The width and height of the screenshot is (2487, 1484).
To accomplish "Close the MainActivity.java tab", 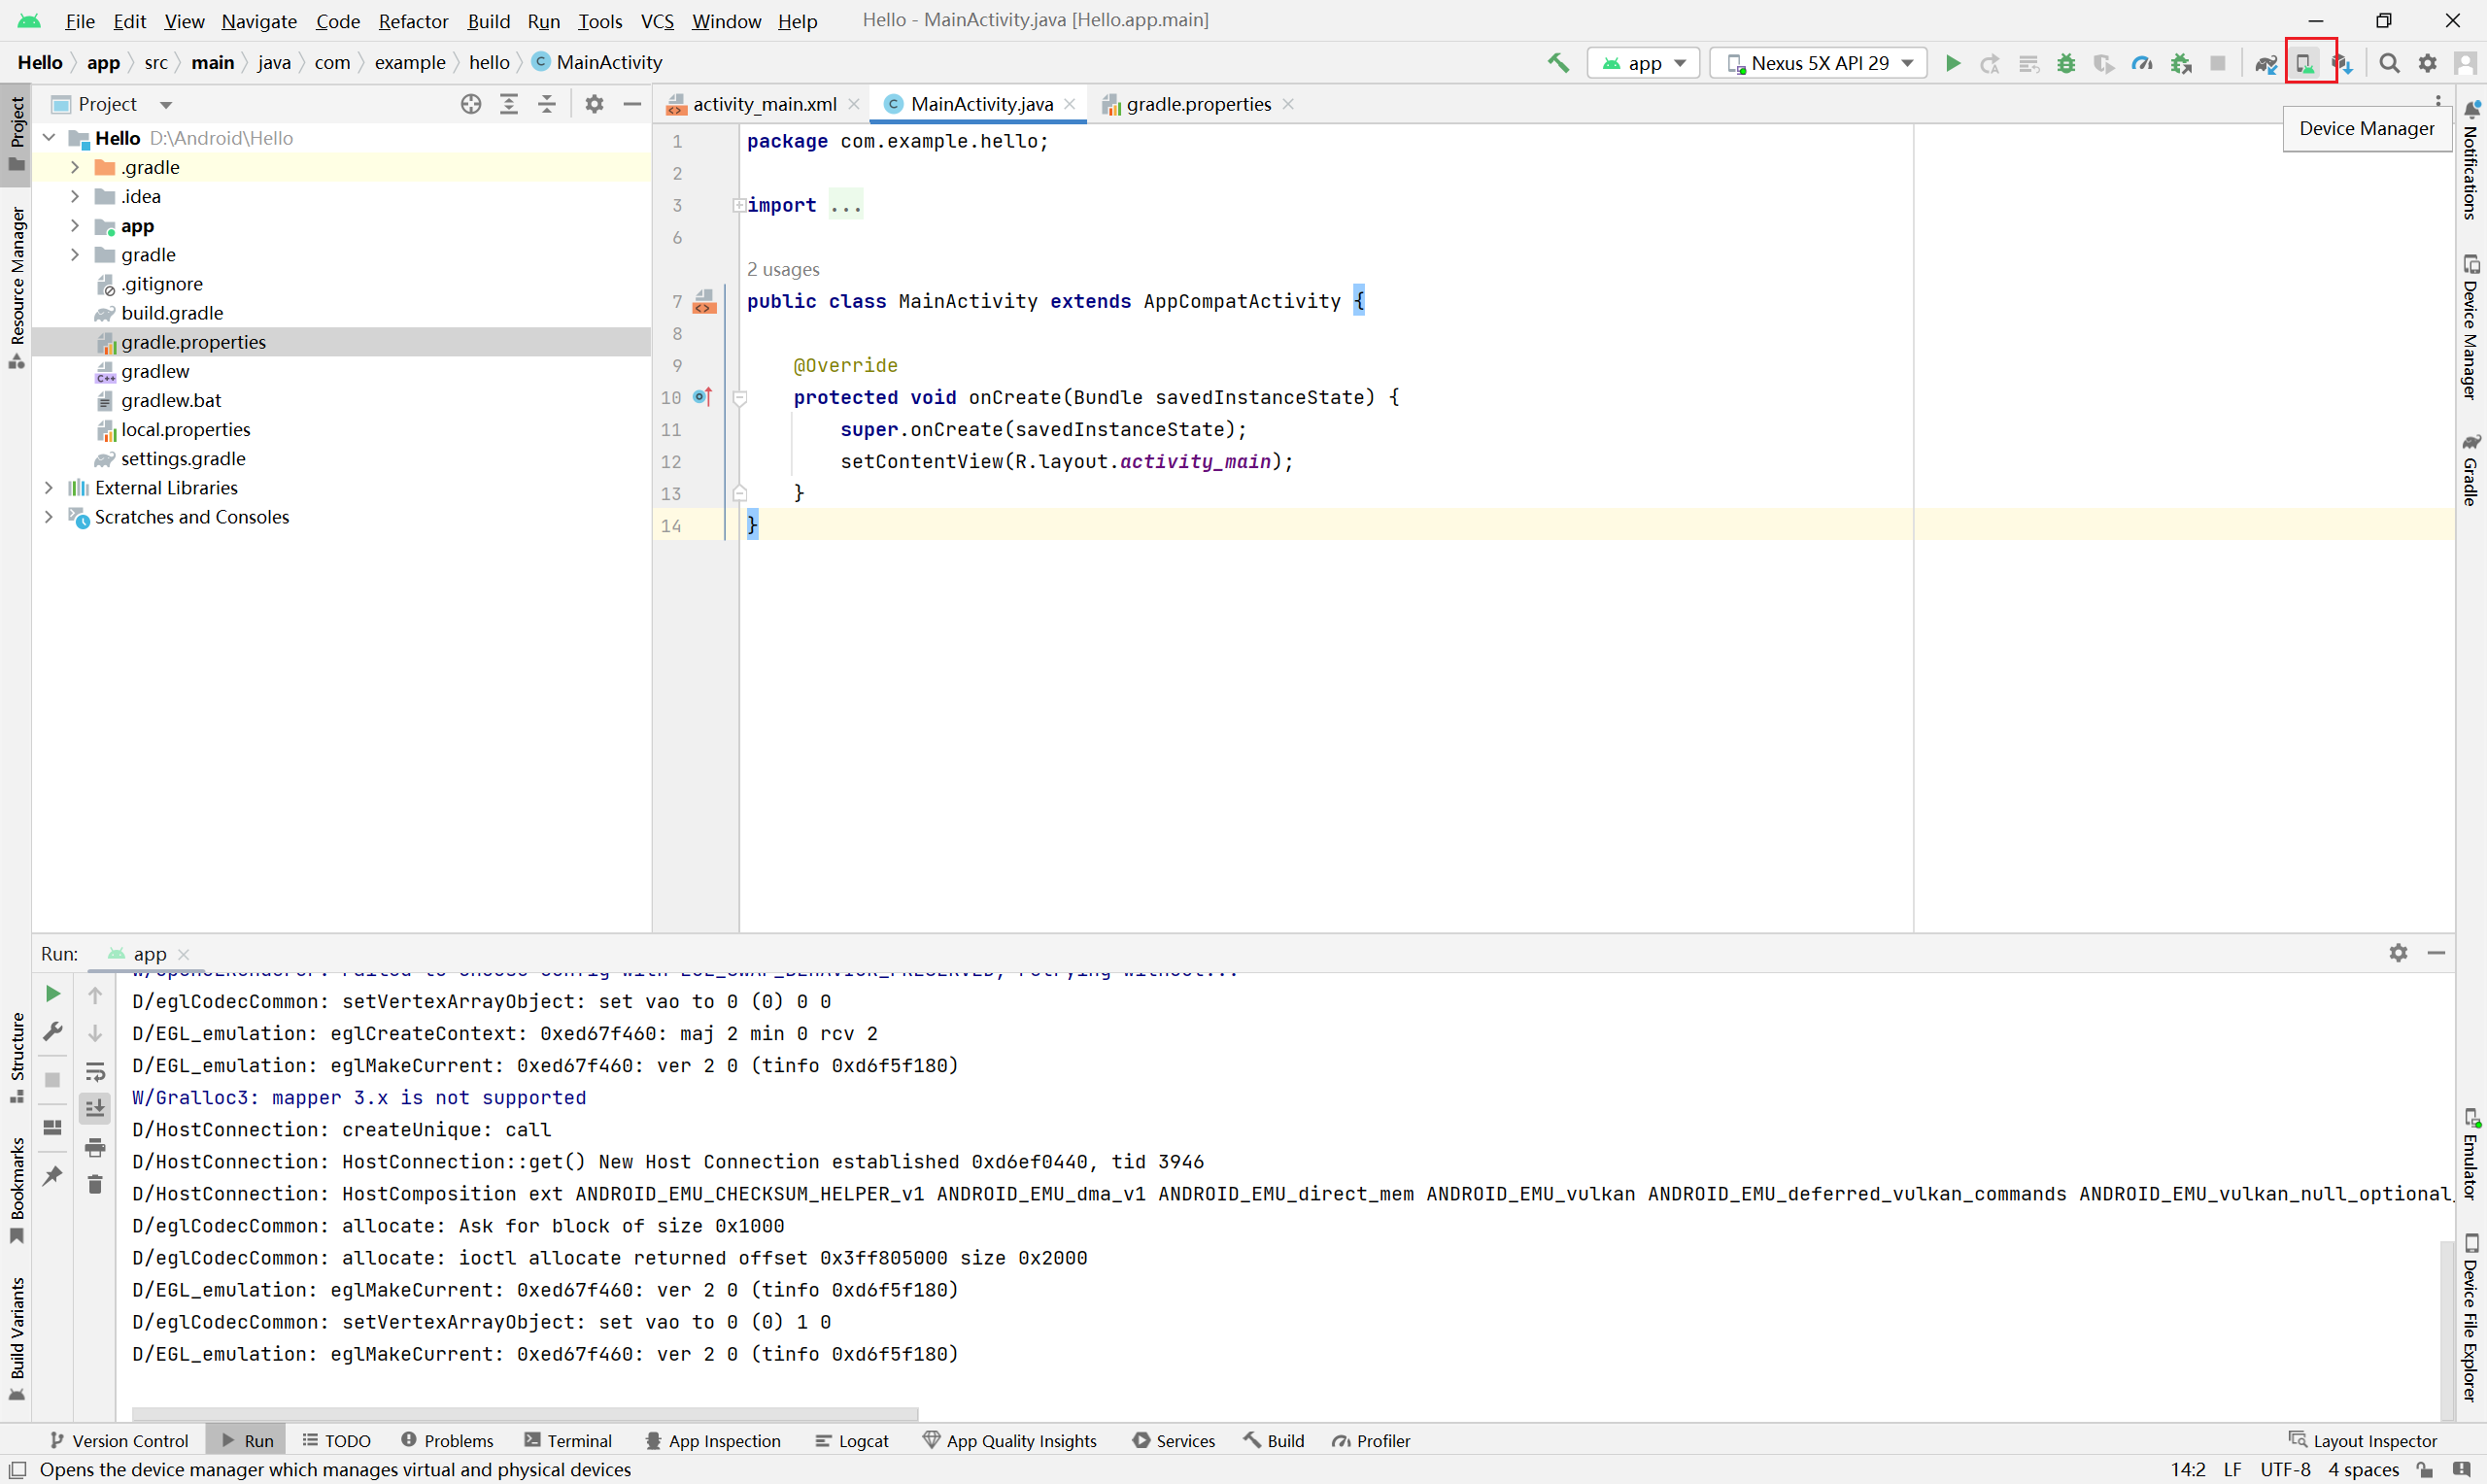I will pos(1070,104).
